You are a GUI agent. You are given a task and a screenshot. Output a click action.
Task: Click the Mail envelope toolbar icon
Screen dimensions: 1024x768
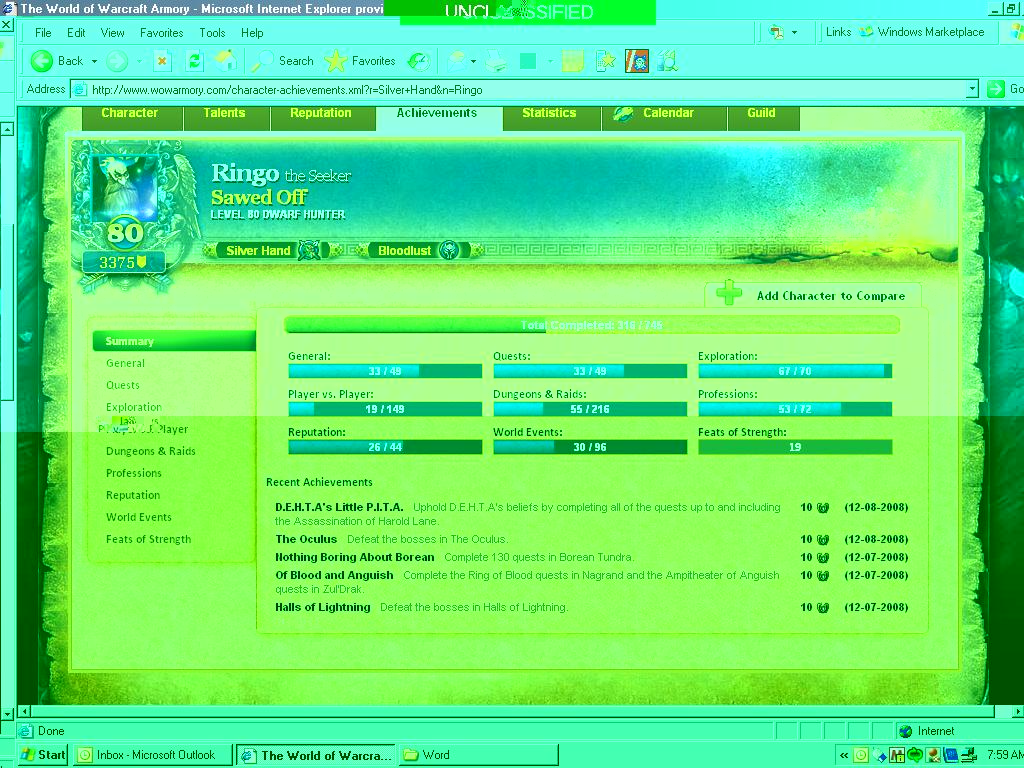click(456, 61)
